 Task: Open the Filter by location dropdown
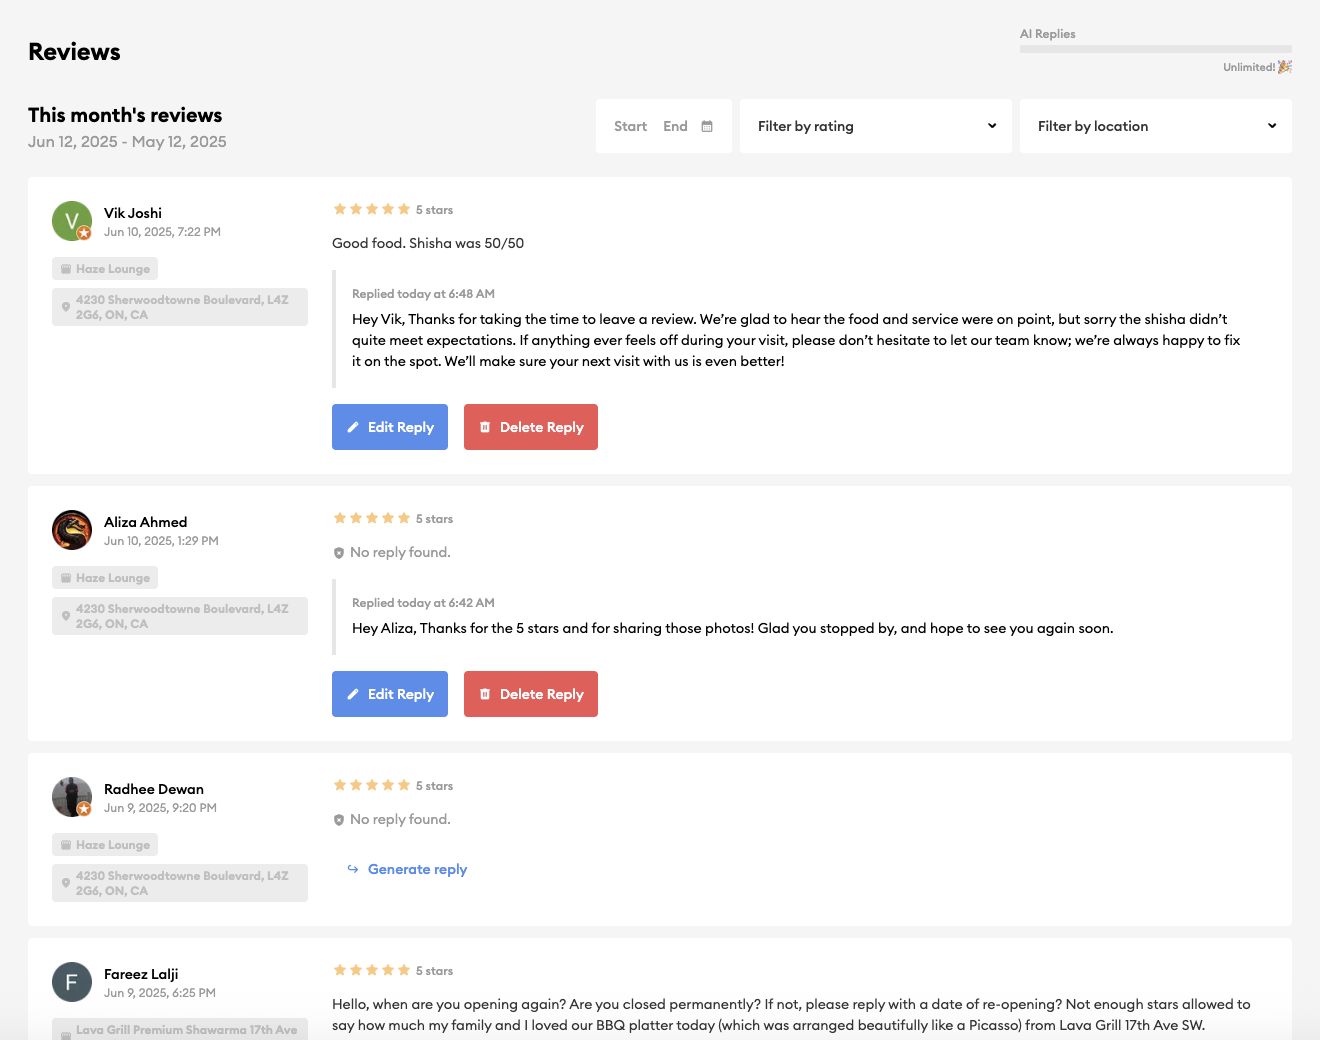(1155, 126)
